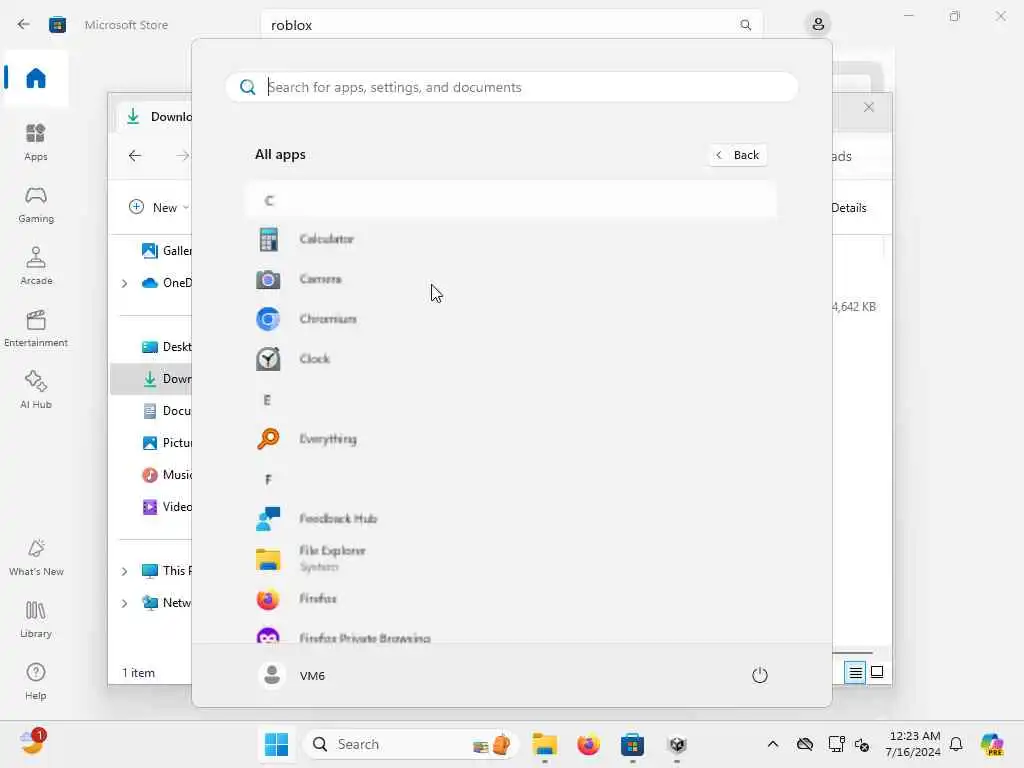1024x768 pixels.
Task: Open Feedback Hub
Action: [511, 519]
